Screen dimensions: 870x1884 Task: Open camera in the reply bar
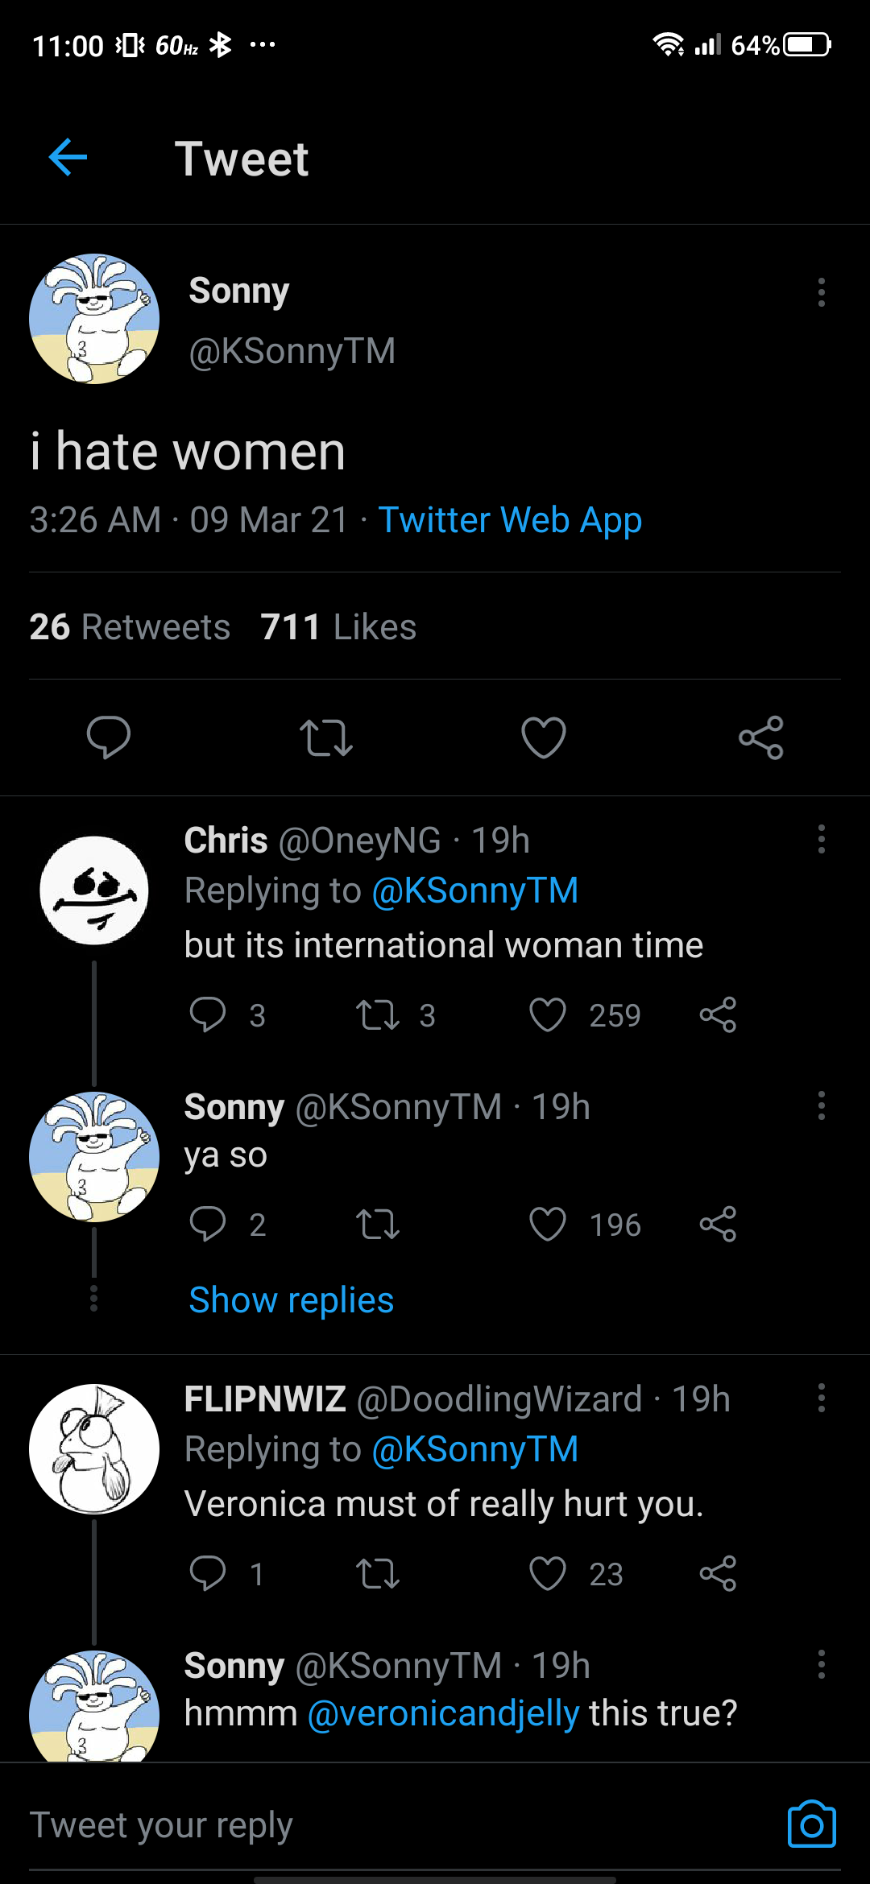(x=811, y=1825)
